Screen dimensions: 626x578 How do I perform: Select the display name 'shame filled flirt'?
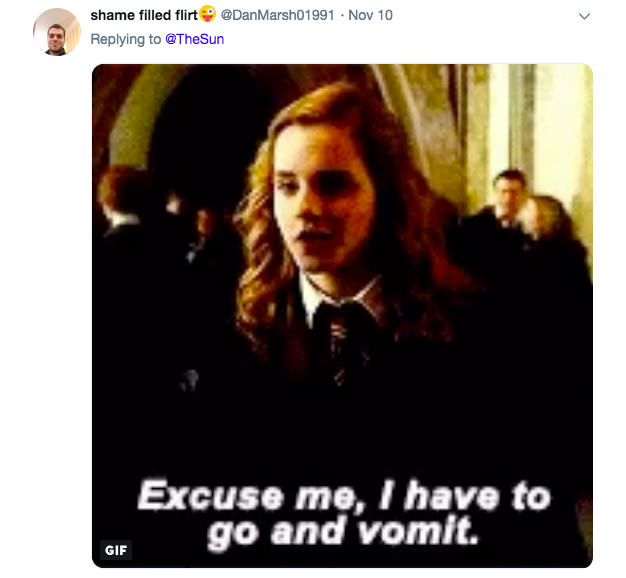point(144,15)
